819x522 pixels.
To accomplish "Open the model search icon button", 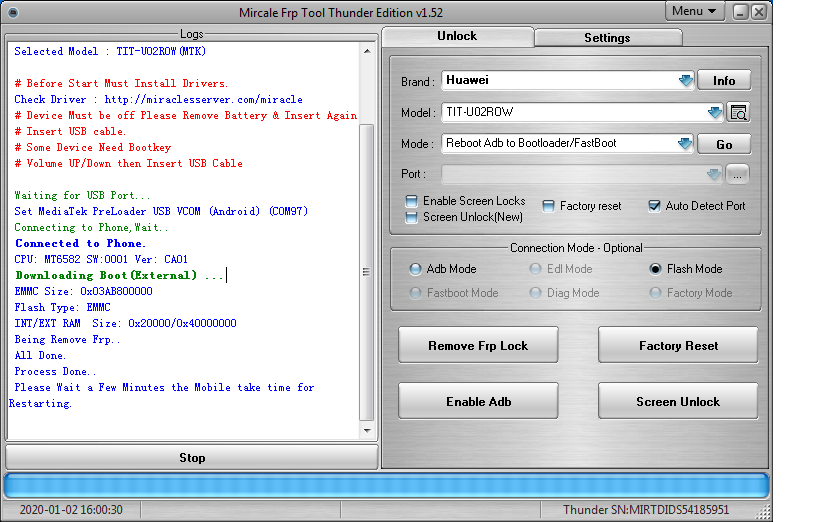I will (x=738, y=112).
